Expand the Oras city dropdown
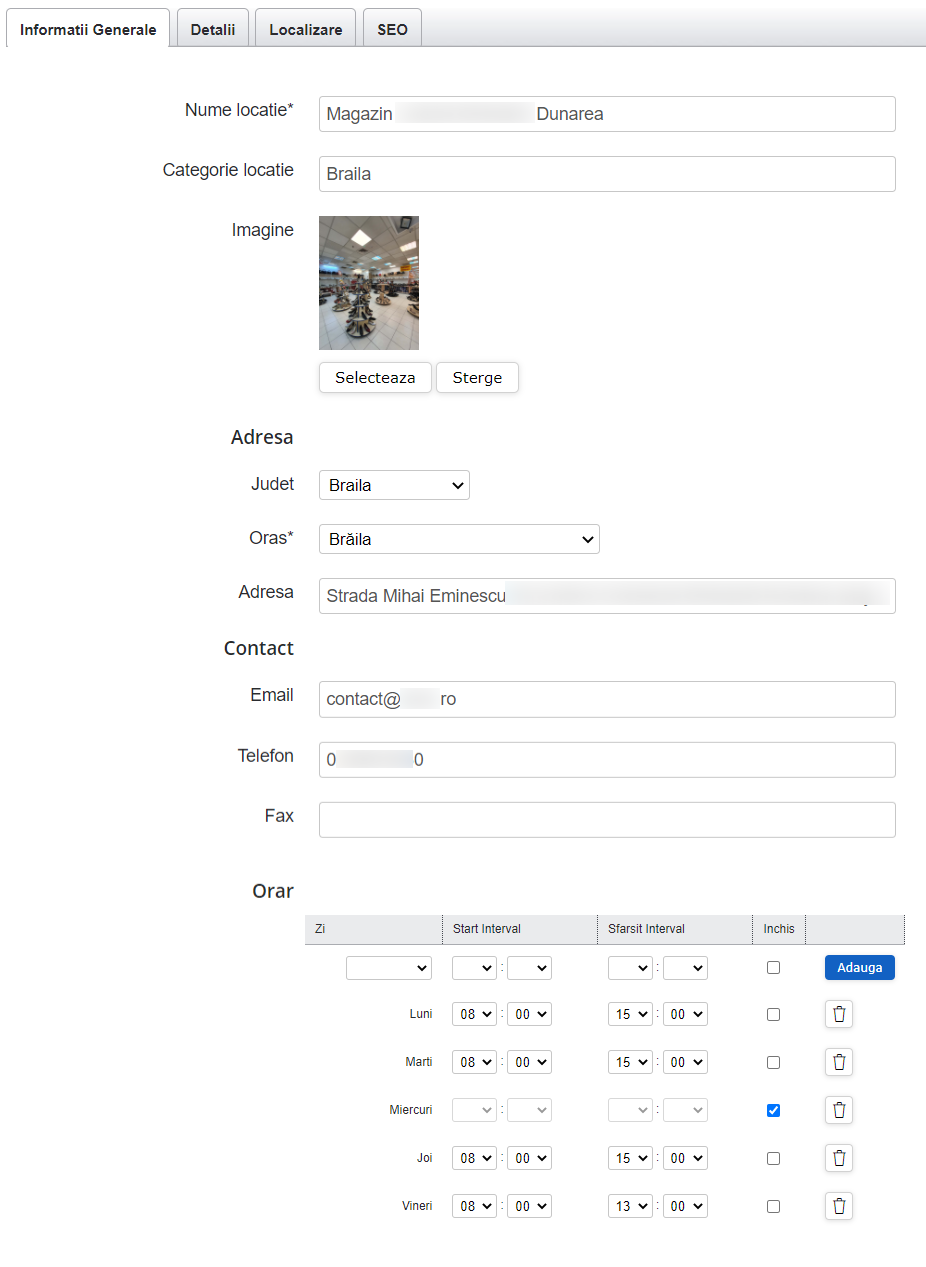This screenshot has height=1267, width=926. 459,540
